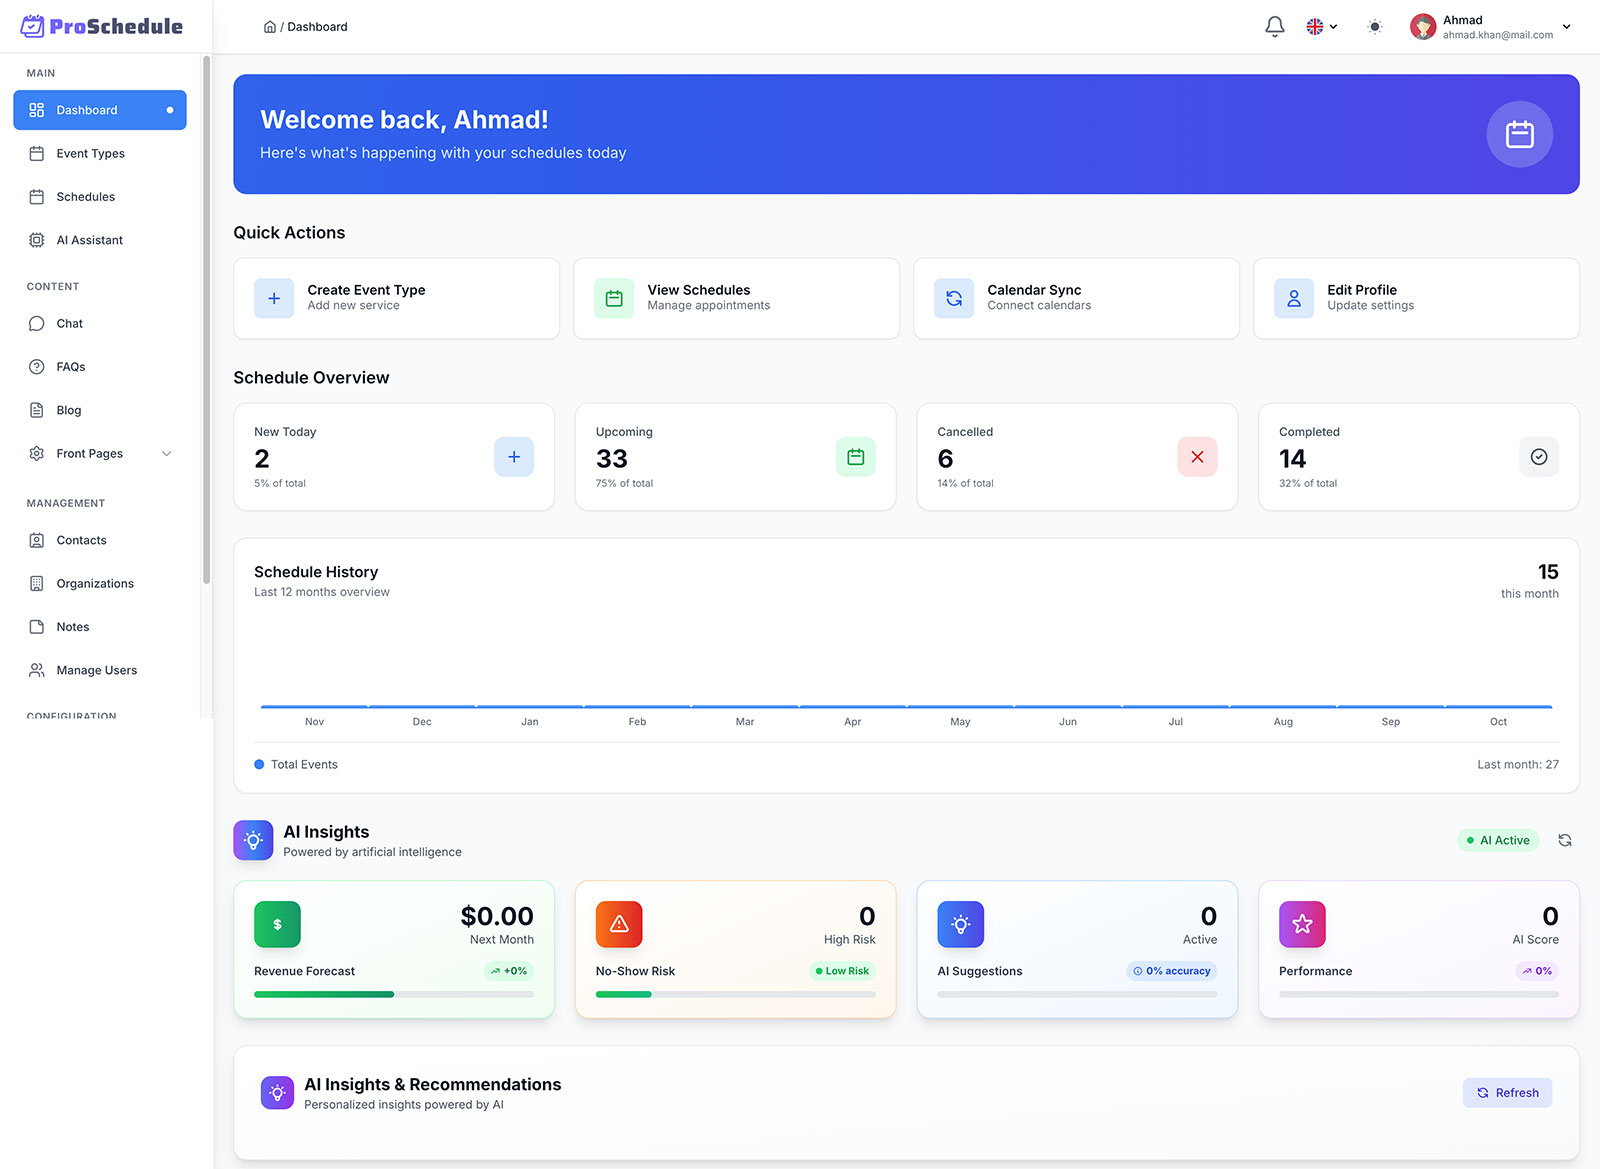This screenshot has height=1169, width=1600.
Task: Open AI Assistant in sidebar
Action: [x=100, y=240]
